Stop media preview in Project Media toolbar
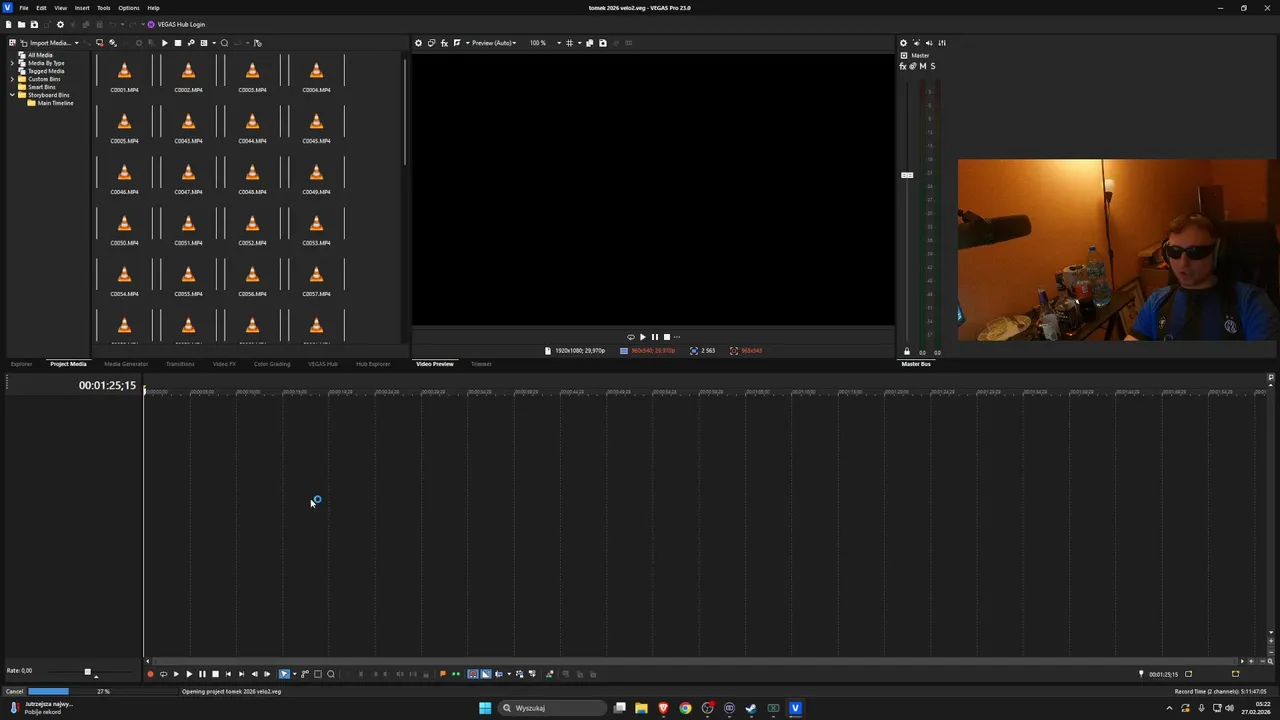This screenshot has width=1280, height=720. (x=178, y=43)
